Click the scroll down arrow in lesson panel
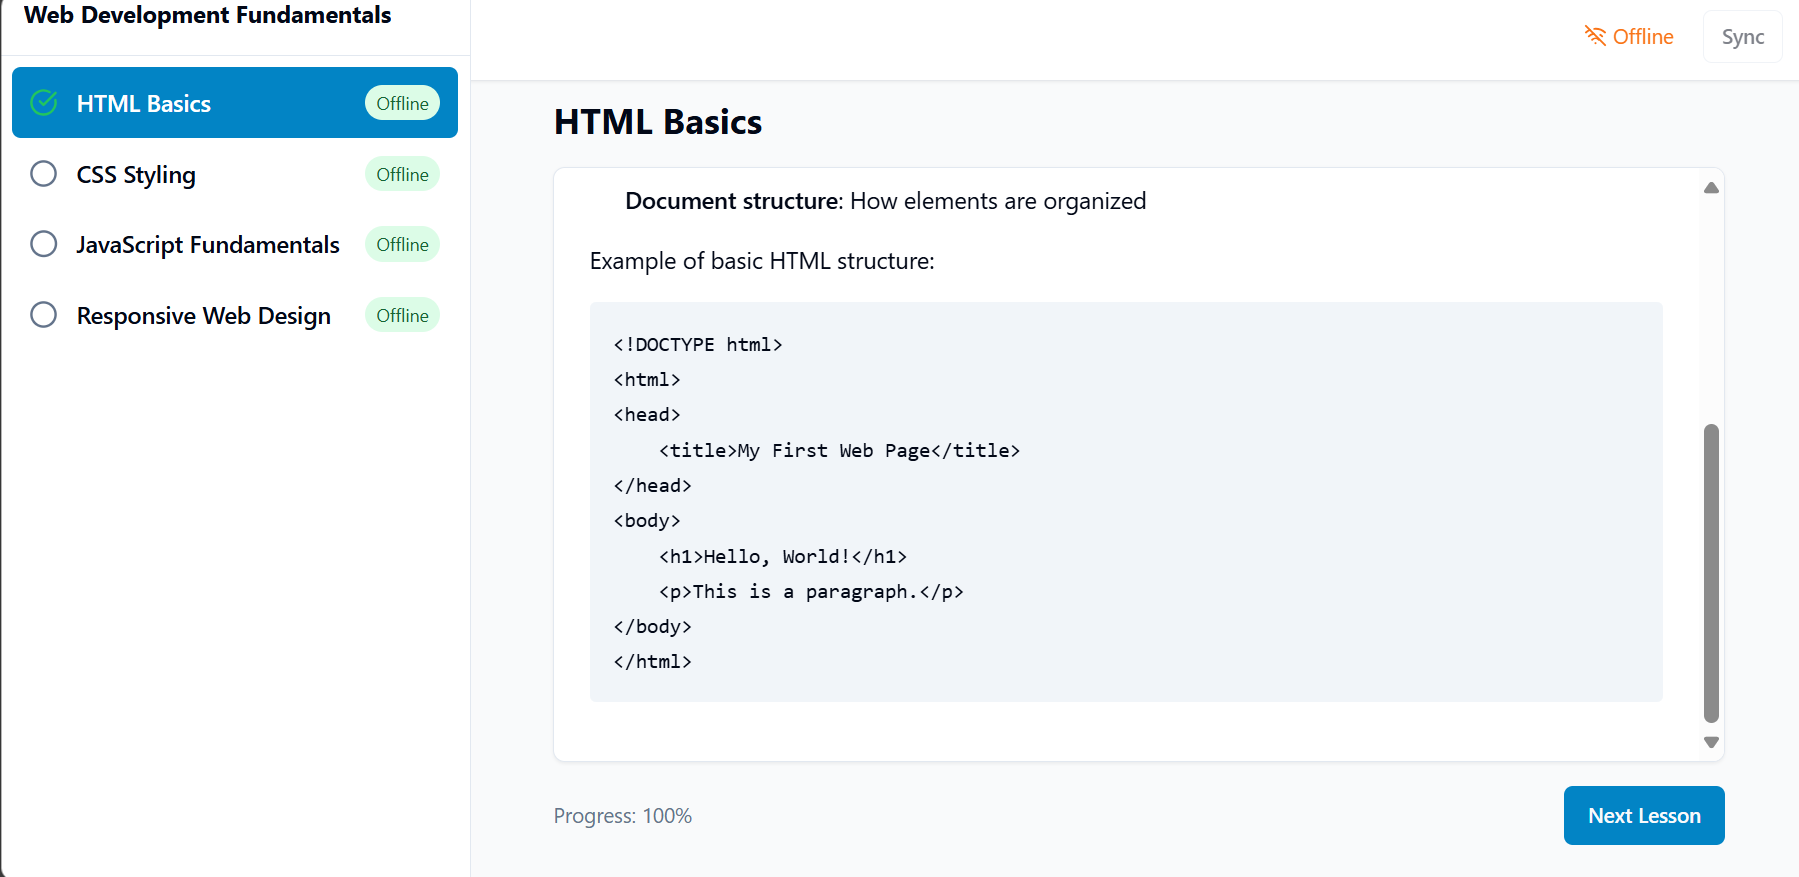The height and width of the screenshot is (877, 1799). pyautogui.click(x=1711, y=742)
